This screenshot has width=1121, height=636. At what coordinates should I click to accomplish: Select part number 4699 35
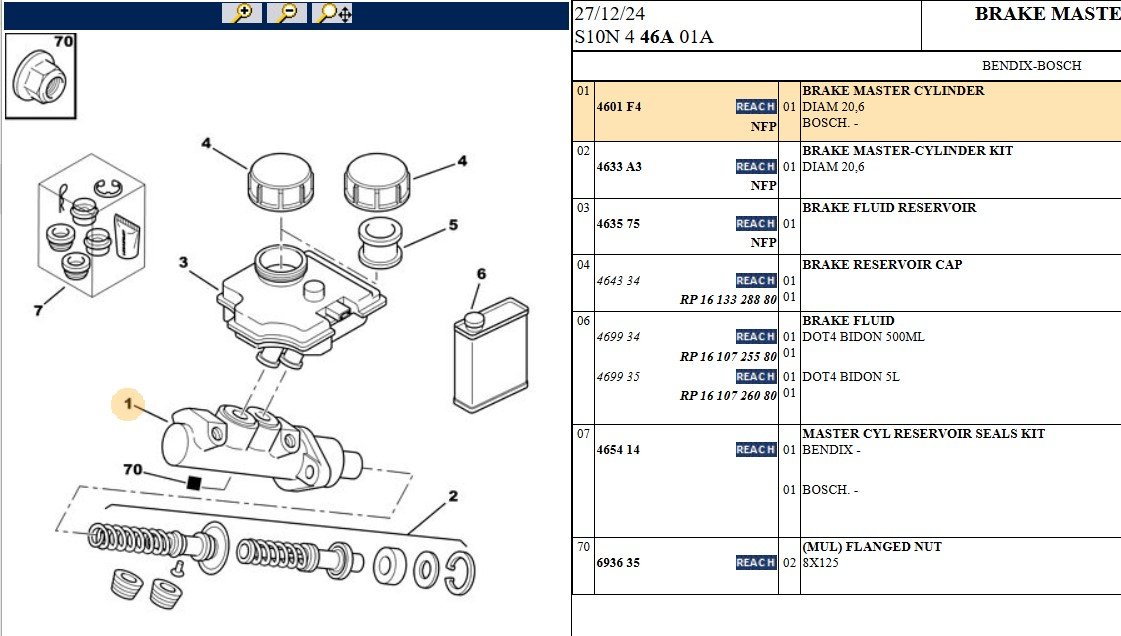pos(618,377)
